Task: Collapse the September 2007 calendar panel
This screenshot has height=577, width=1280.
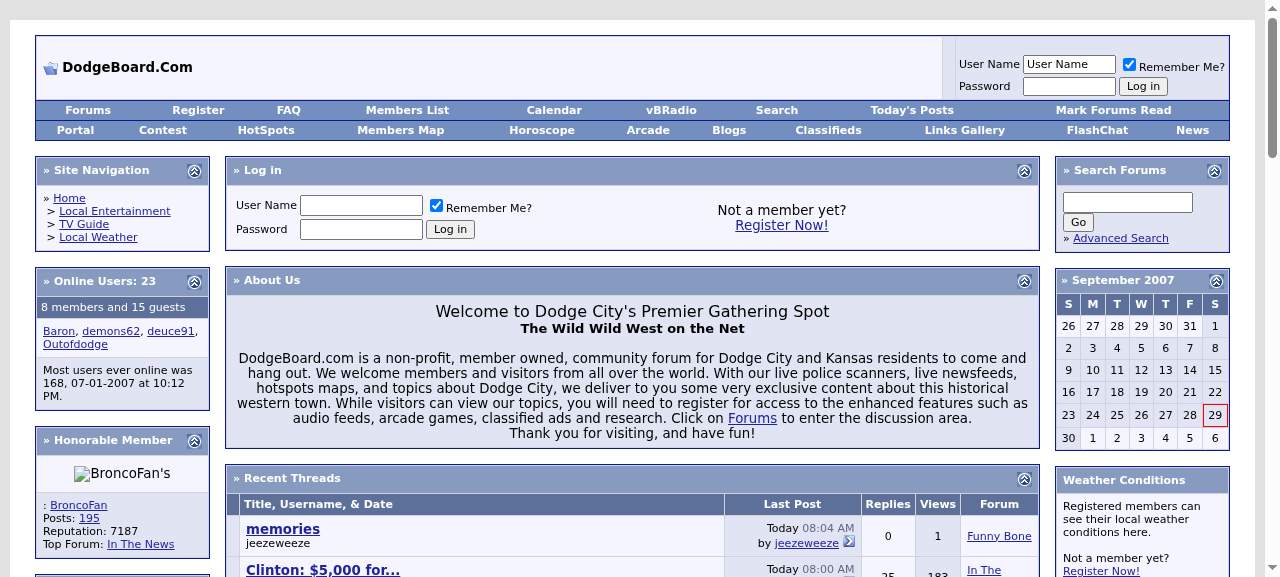Action: point(1216,281)
